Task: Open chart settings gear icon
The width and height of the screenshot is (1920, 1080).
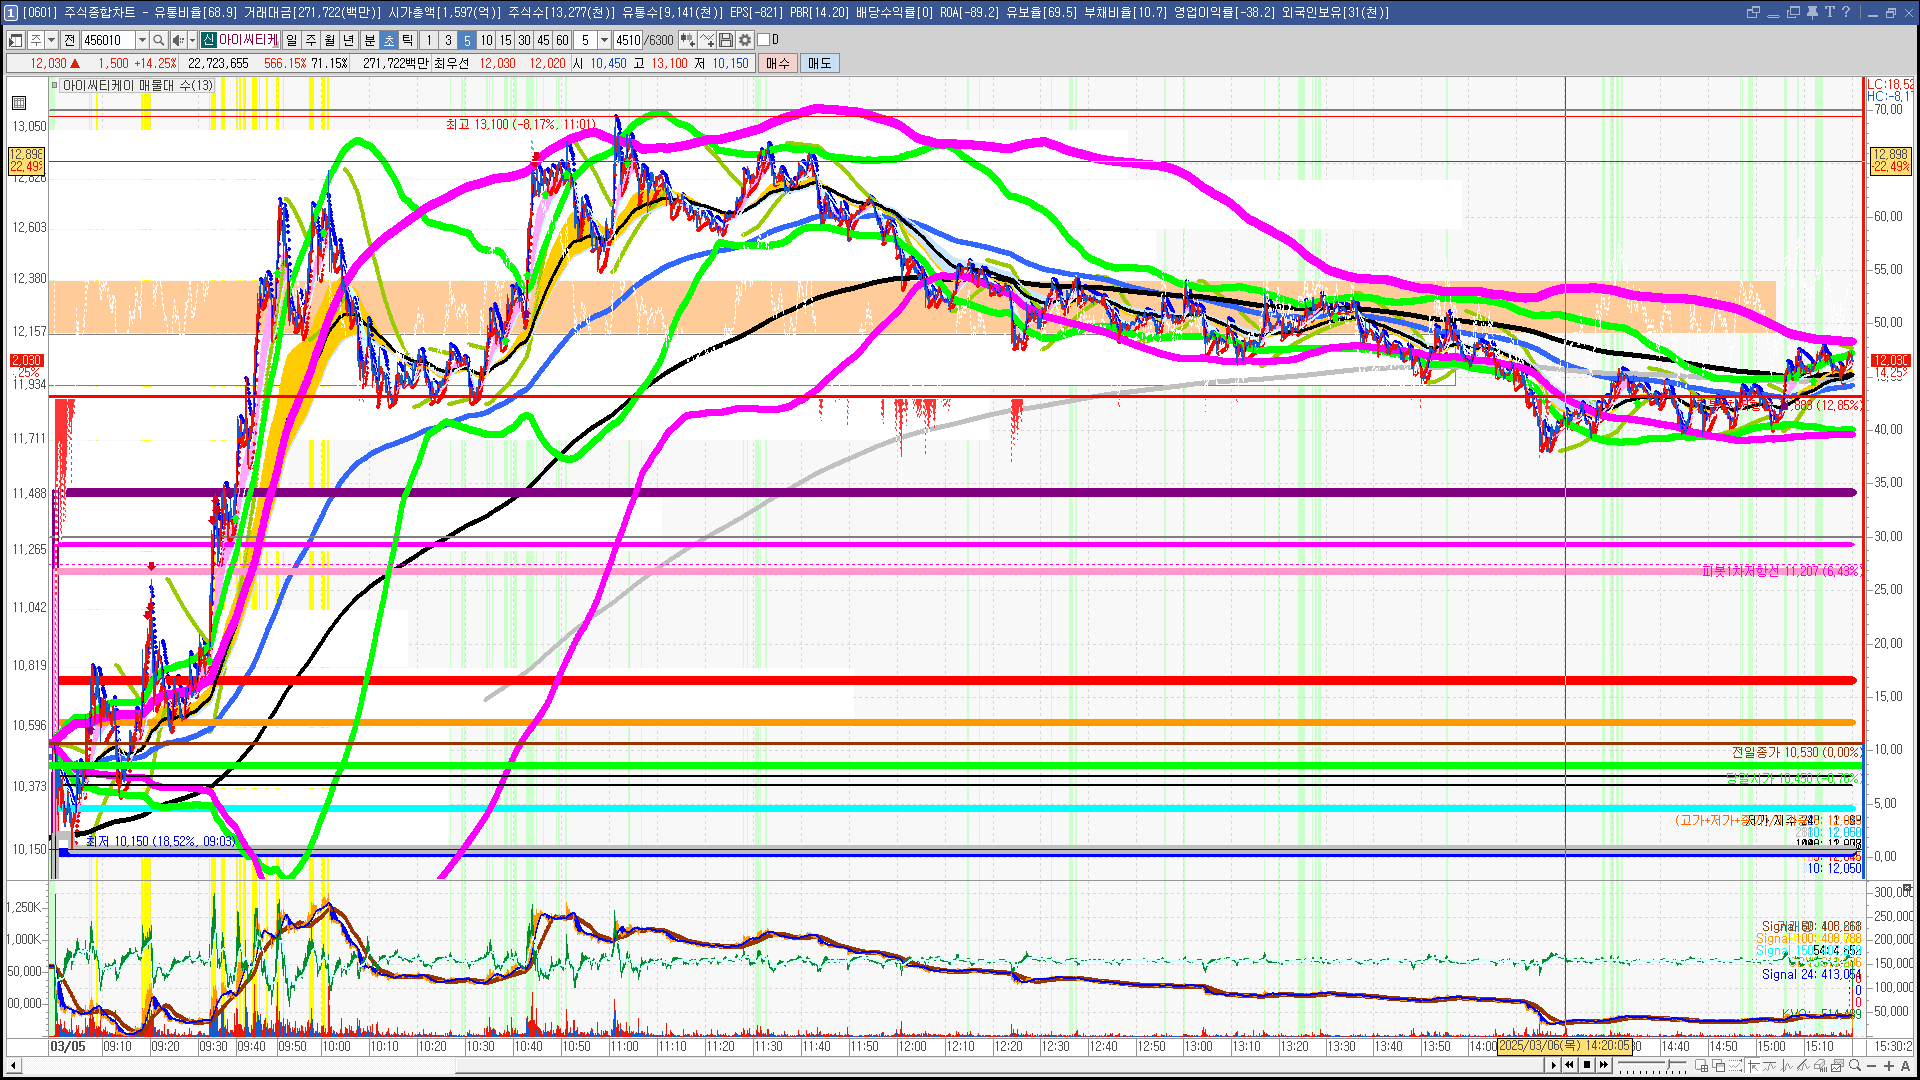Action: tap(745, 40)
